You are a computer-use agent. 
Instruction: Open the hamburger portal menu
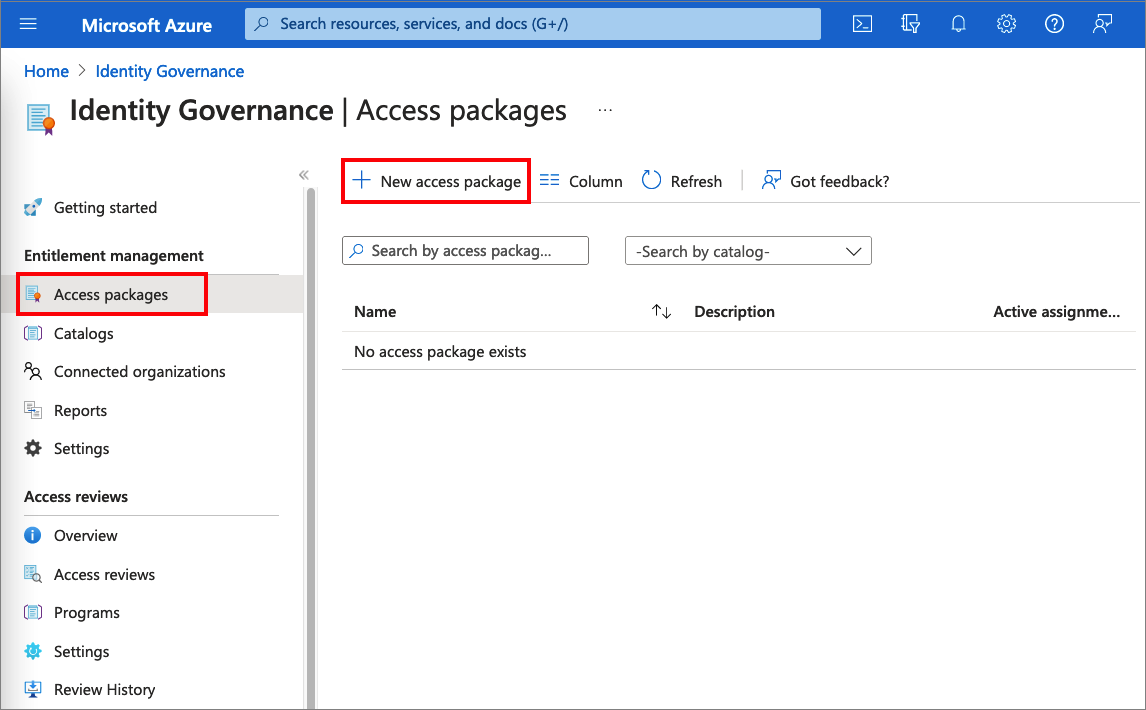tap(28, 24)
